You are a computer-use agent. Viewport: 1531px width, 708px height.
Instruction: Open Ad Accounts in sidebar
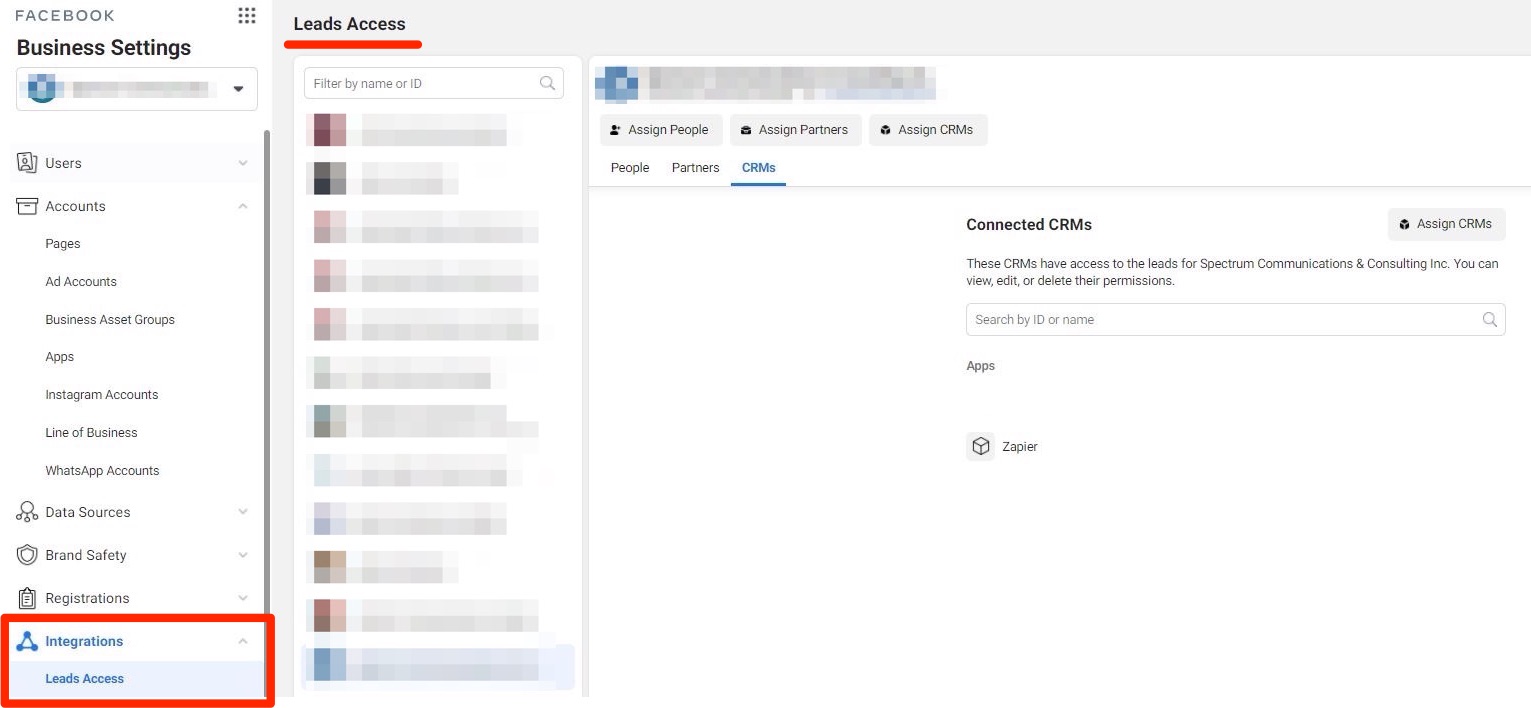(81, 282)
